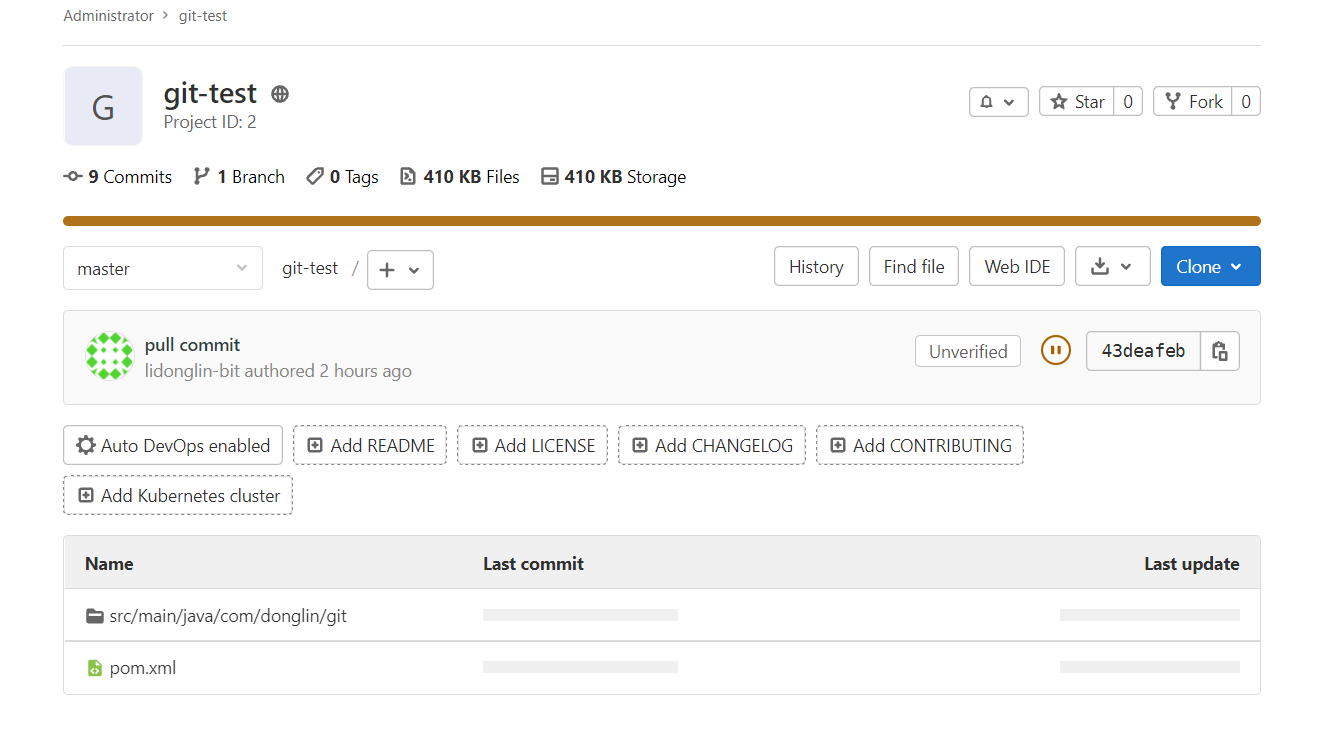Viewport: 1340px width, 740px height.
Task: Open the 410 KB Storage stat
Action: pyautogui.click(x=613, y=177)
